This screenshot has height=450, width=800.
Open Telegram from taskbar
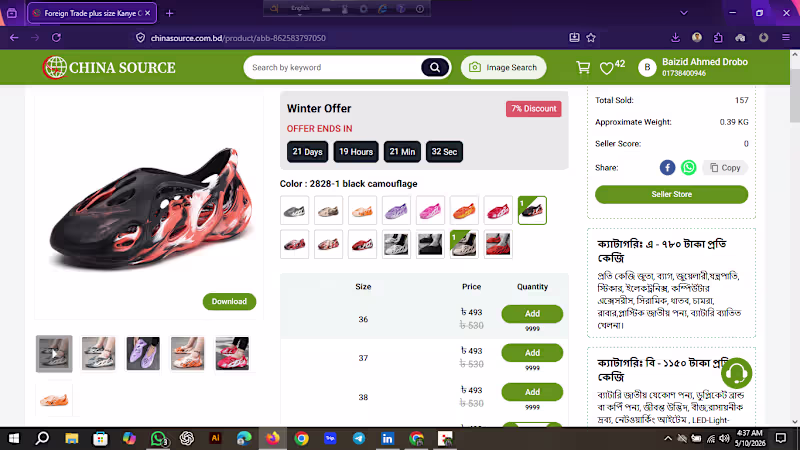click(x=359, y=438)
